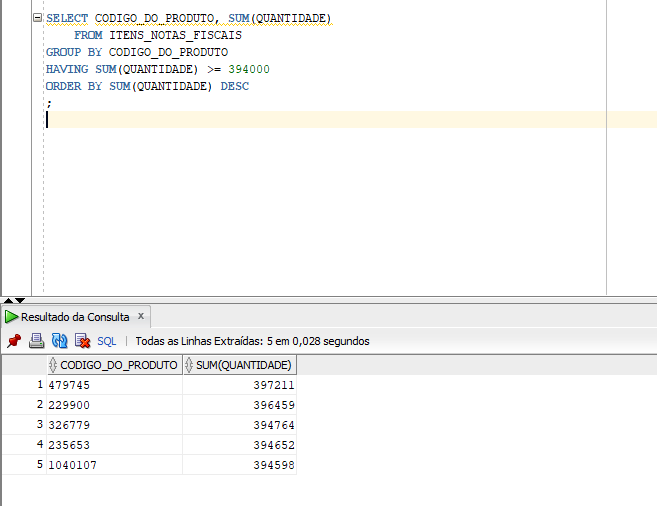Select the SUM(QUANTIDADE) column header

coord(244,365)
